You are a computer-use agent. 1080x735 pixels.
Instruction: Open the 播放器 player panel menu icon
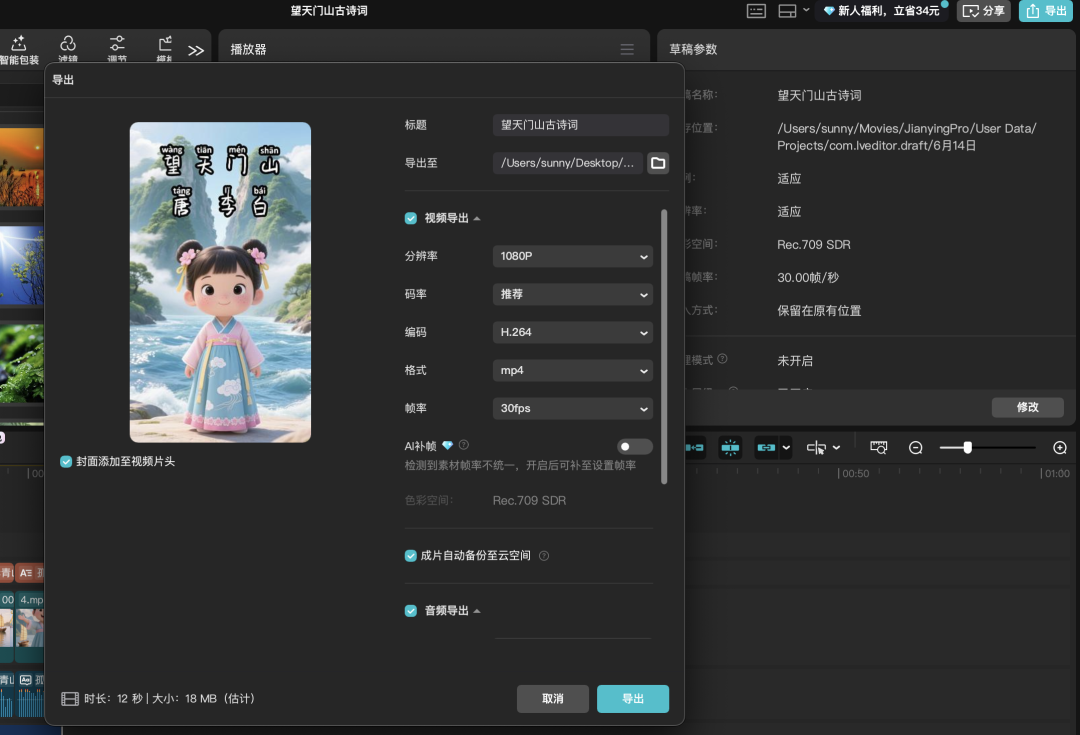point(627,47)
